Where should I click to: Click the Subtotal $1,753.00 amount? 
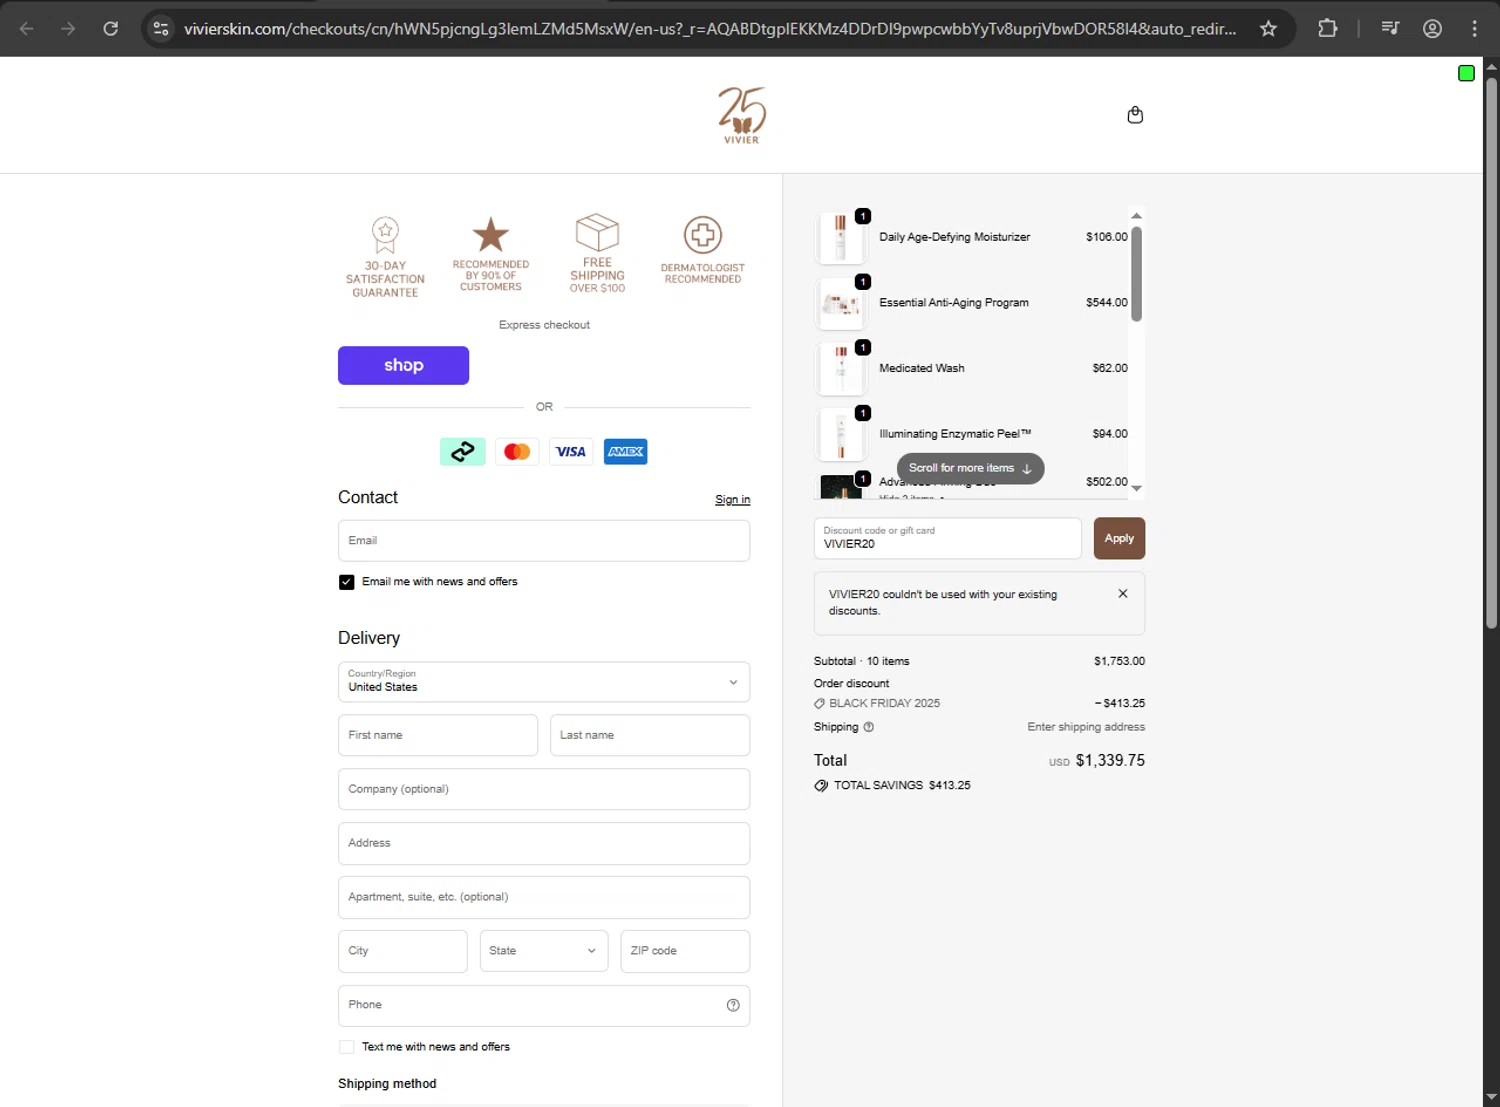click(x=1119, y=661)
